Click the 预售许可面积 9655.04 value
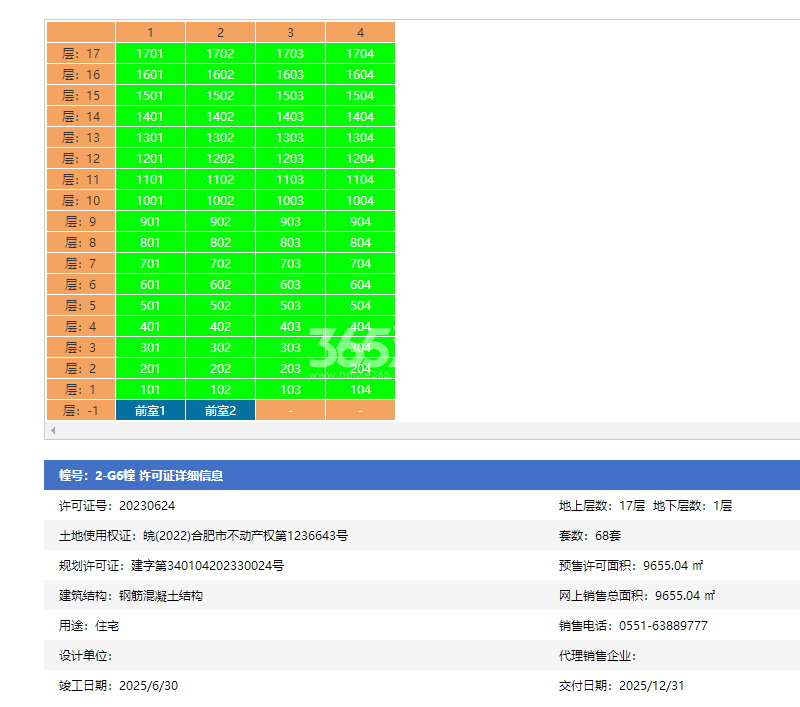Image resolution: width=800 pixels, height=707 pixels. 673,566
